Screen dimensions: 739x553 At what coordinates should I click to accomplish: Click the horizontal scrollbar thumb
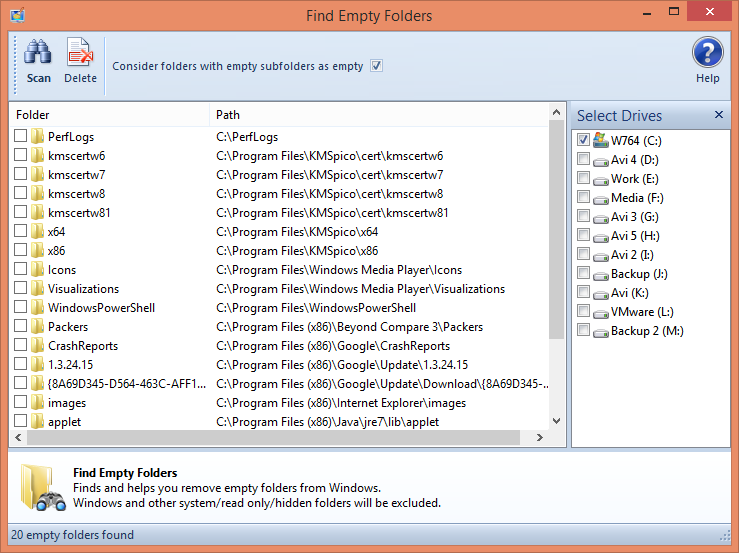273,437
